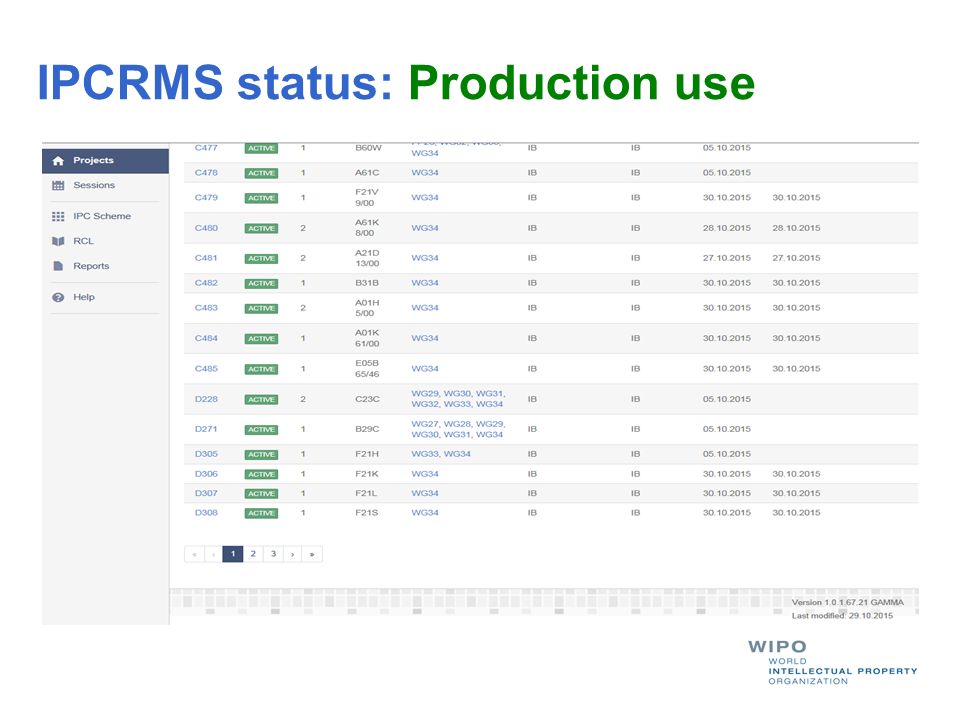Click the Reports document icon
The height and width of the screenshot is (720, 960).
pos(58,266)
